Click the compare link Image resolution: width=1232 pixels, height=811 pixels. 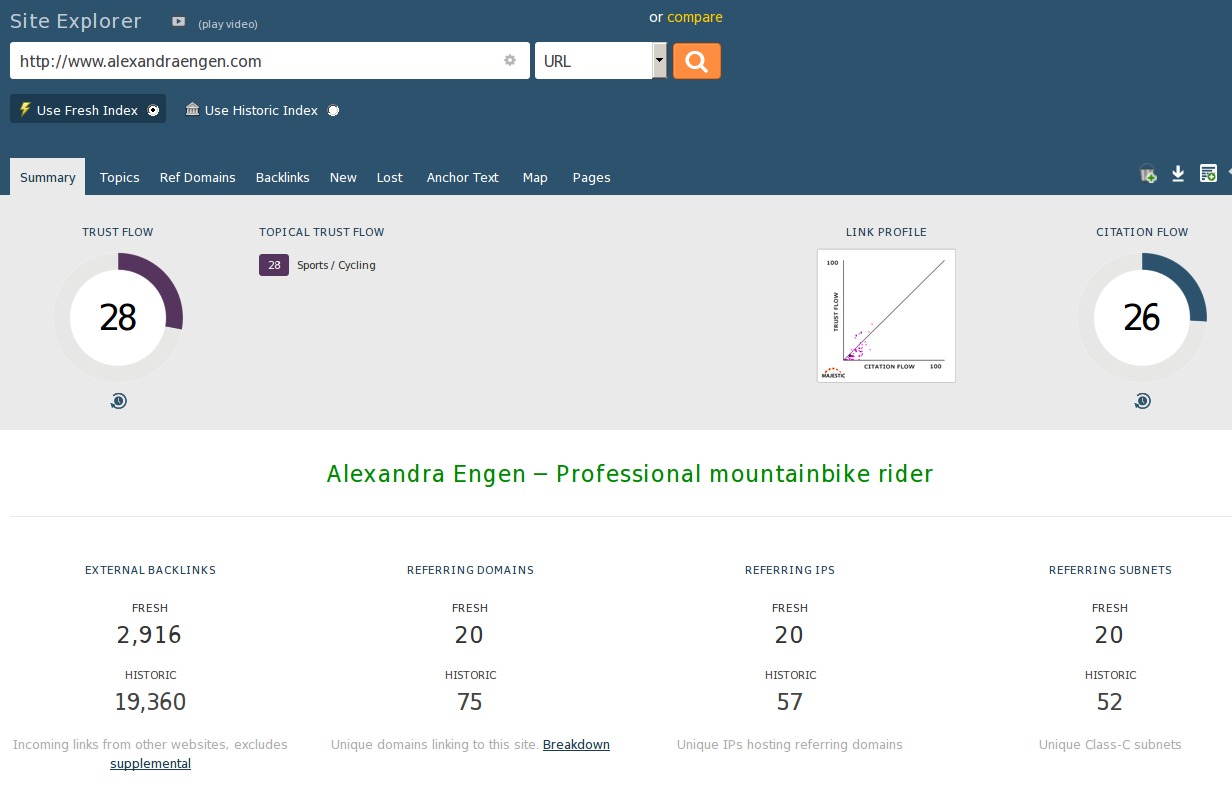pyautogui.click(x=695, y=17)
